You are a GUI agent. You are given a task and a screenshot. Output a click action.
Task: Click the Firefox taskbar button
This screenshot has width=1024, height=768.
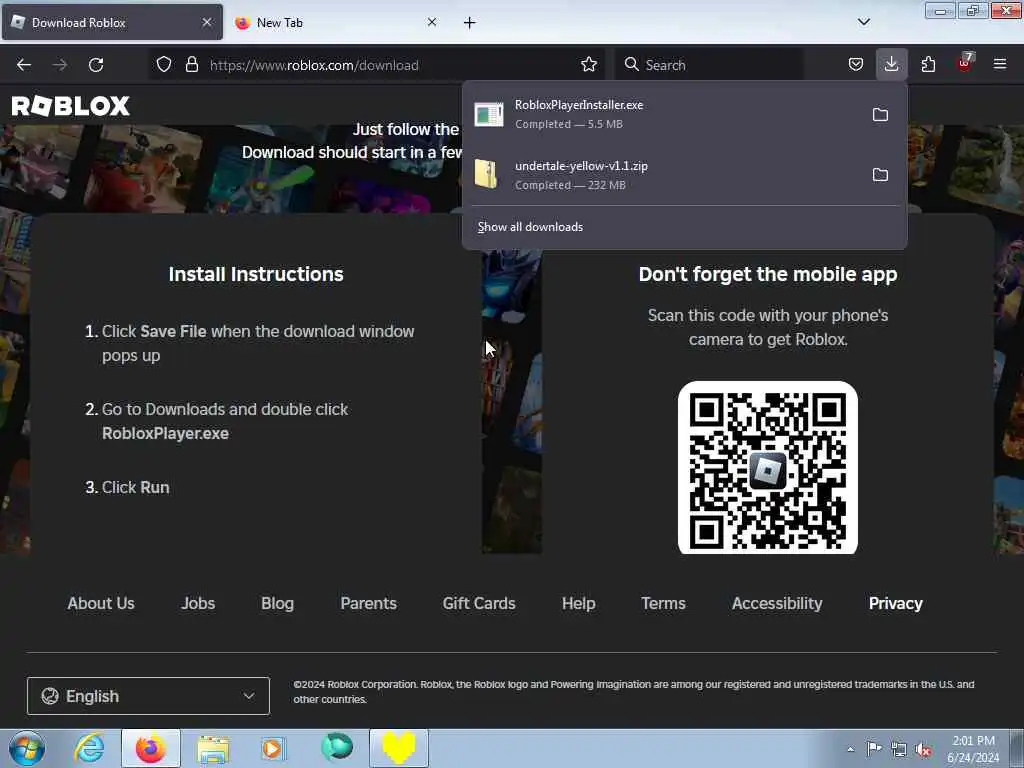tap(150, 748)
